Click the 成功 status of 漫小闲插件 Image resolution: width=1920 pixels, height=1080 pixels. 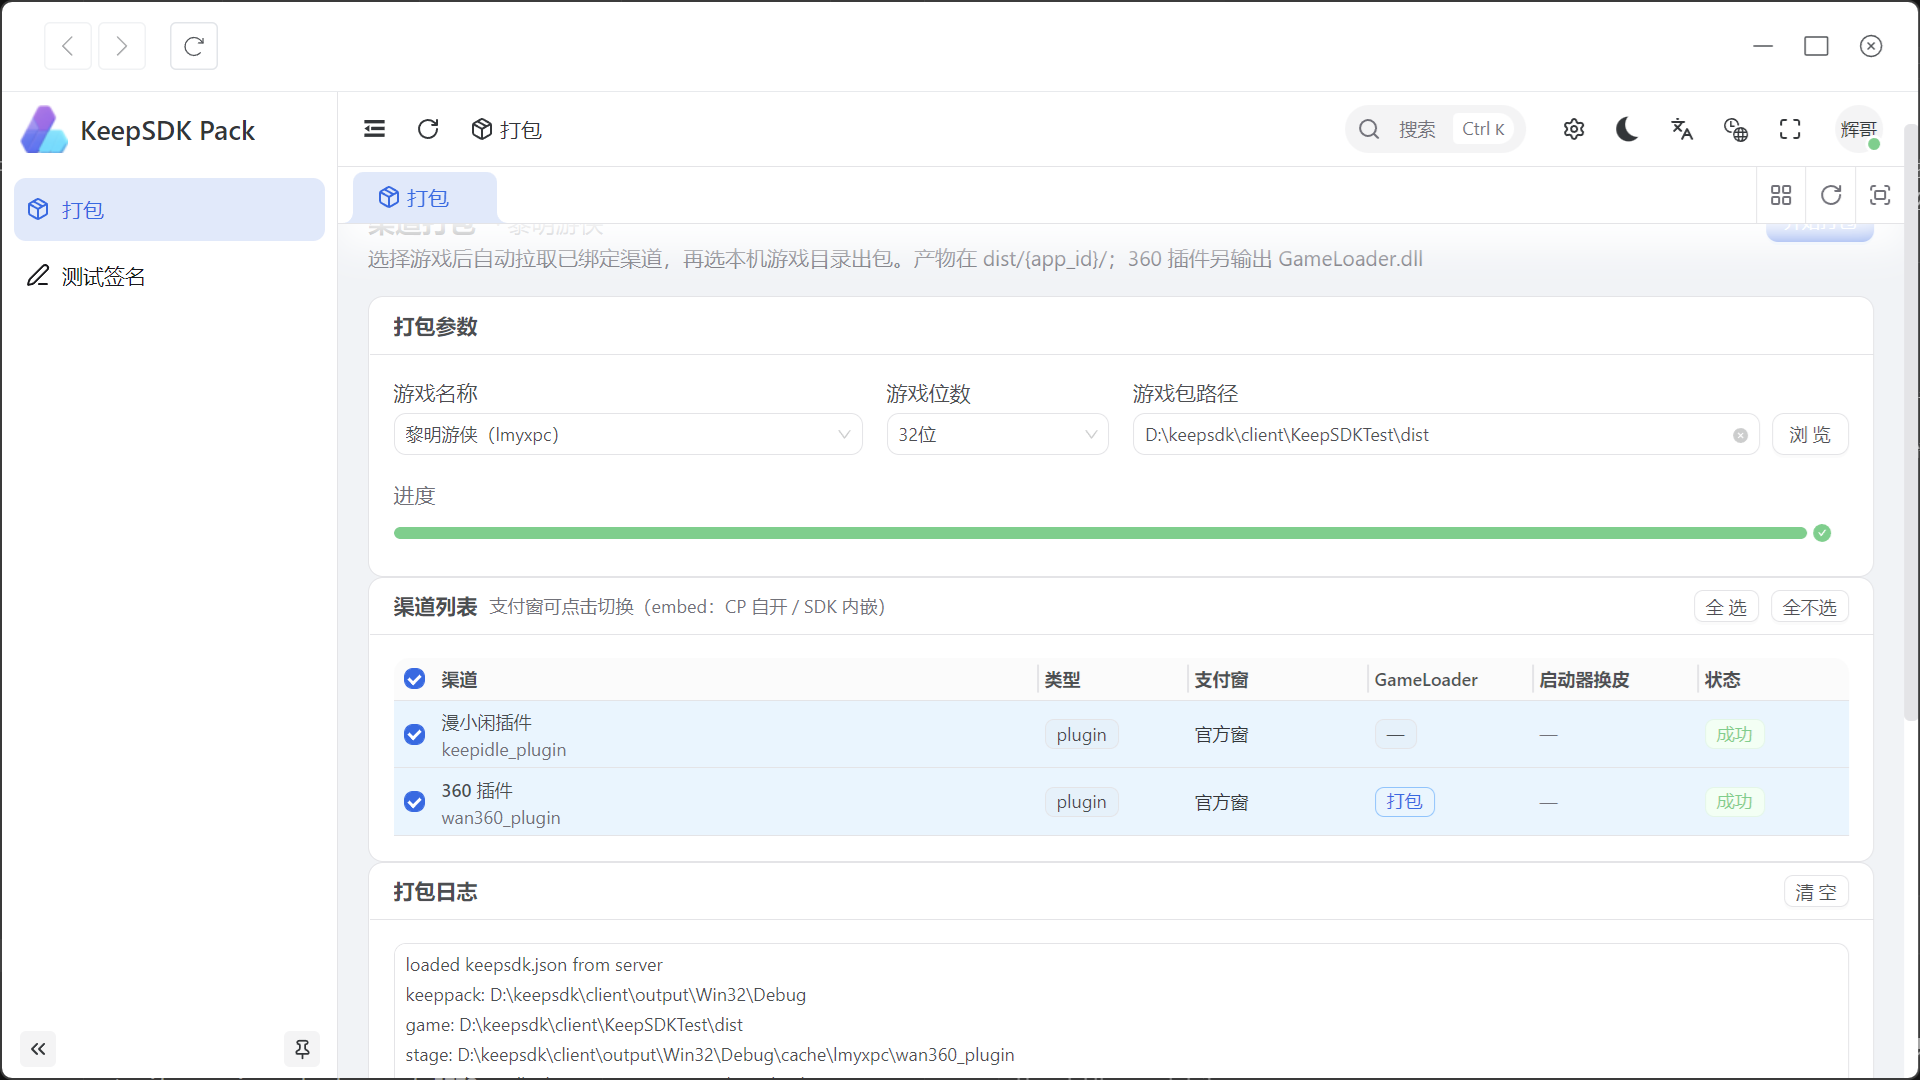1734,734
